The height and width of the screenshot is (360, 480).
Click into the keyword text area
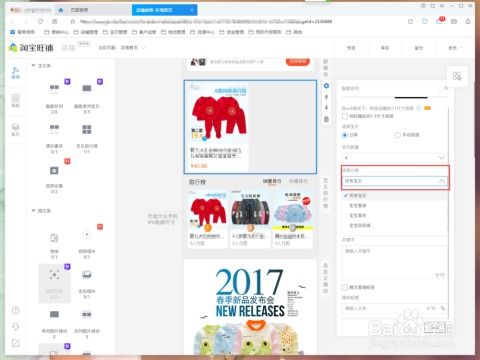pos(395,262)
